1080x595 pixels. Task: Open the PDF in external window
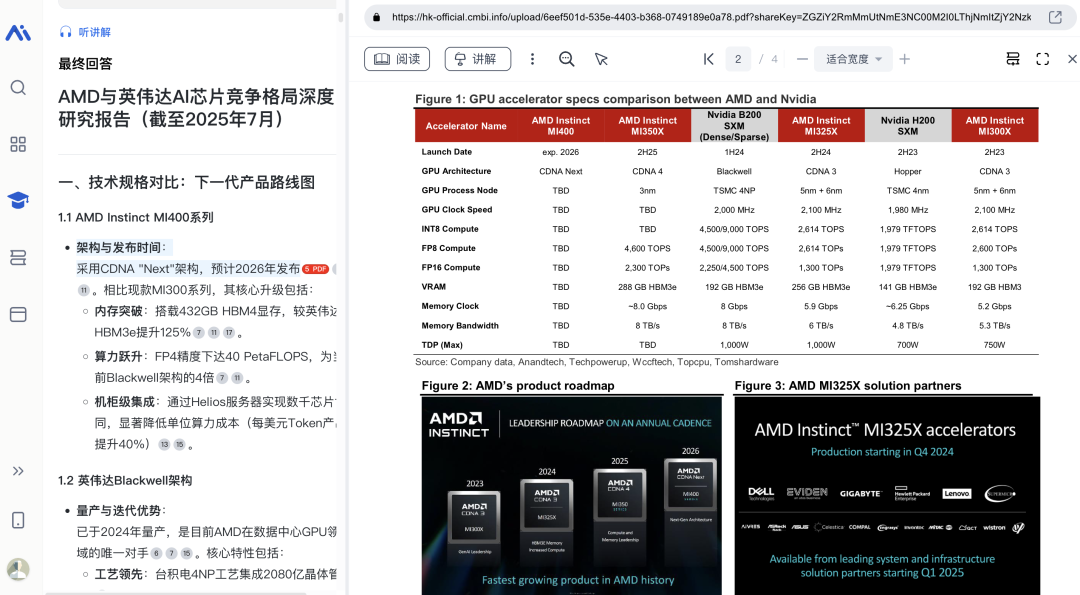[x=1055, y=17]
